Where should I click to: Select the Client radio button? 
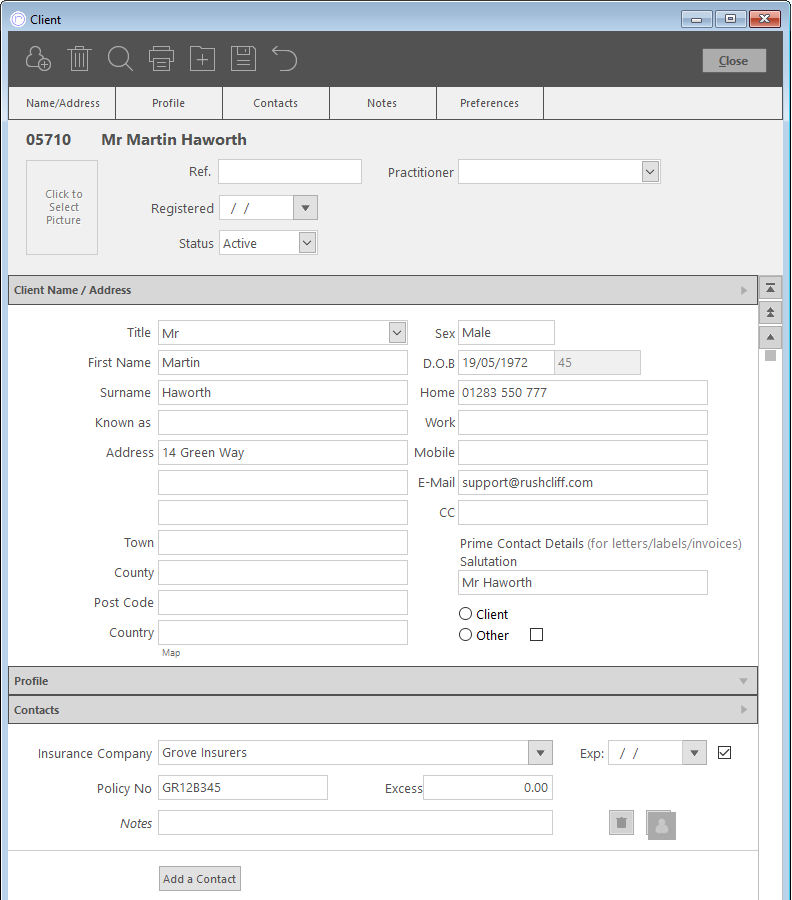coord(465,614)
